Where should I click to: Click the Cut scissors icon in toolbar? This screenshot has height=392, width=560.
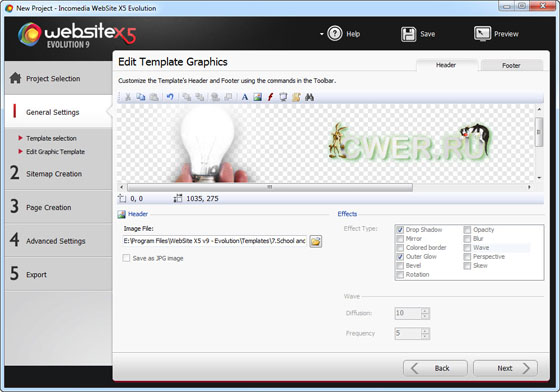[128, 97]
